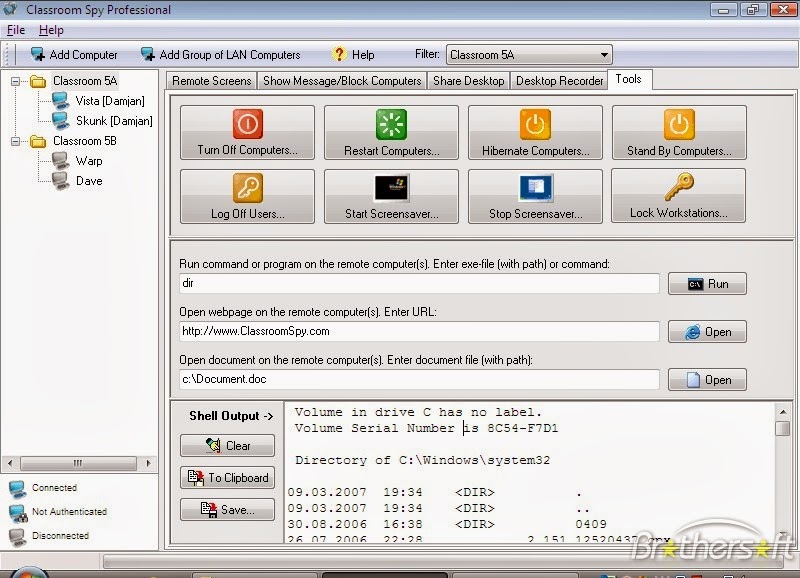This screenshot has height=578, width=800.
Task: Click the green Restart Computers icon
Action: click(x=391, y=124)
